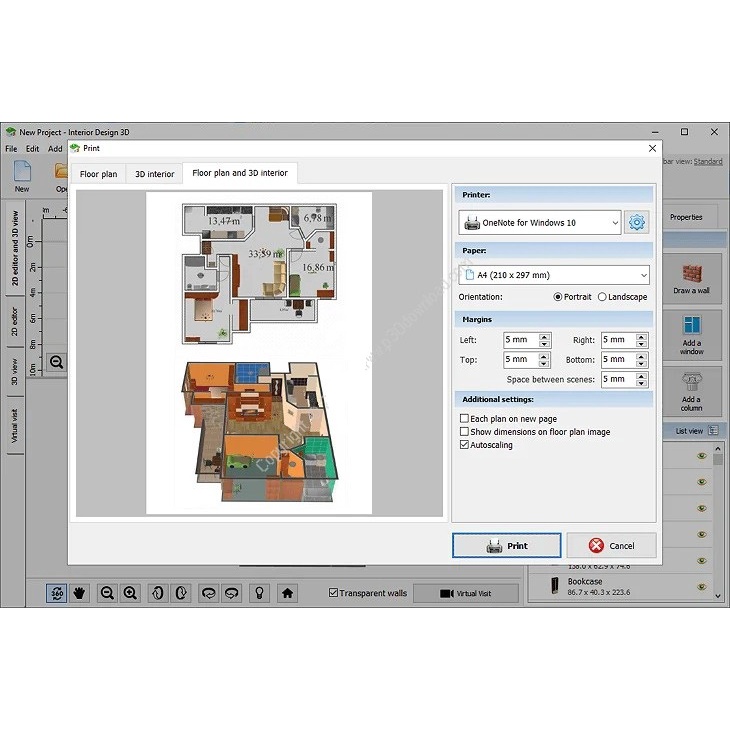
Task: Switch to the 3D interior tab
Action: 155,174
